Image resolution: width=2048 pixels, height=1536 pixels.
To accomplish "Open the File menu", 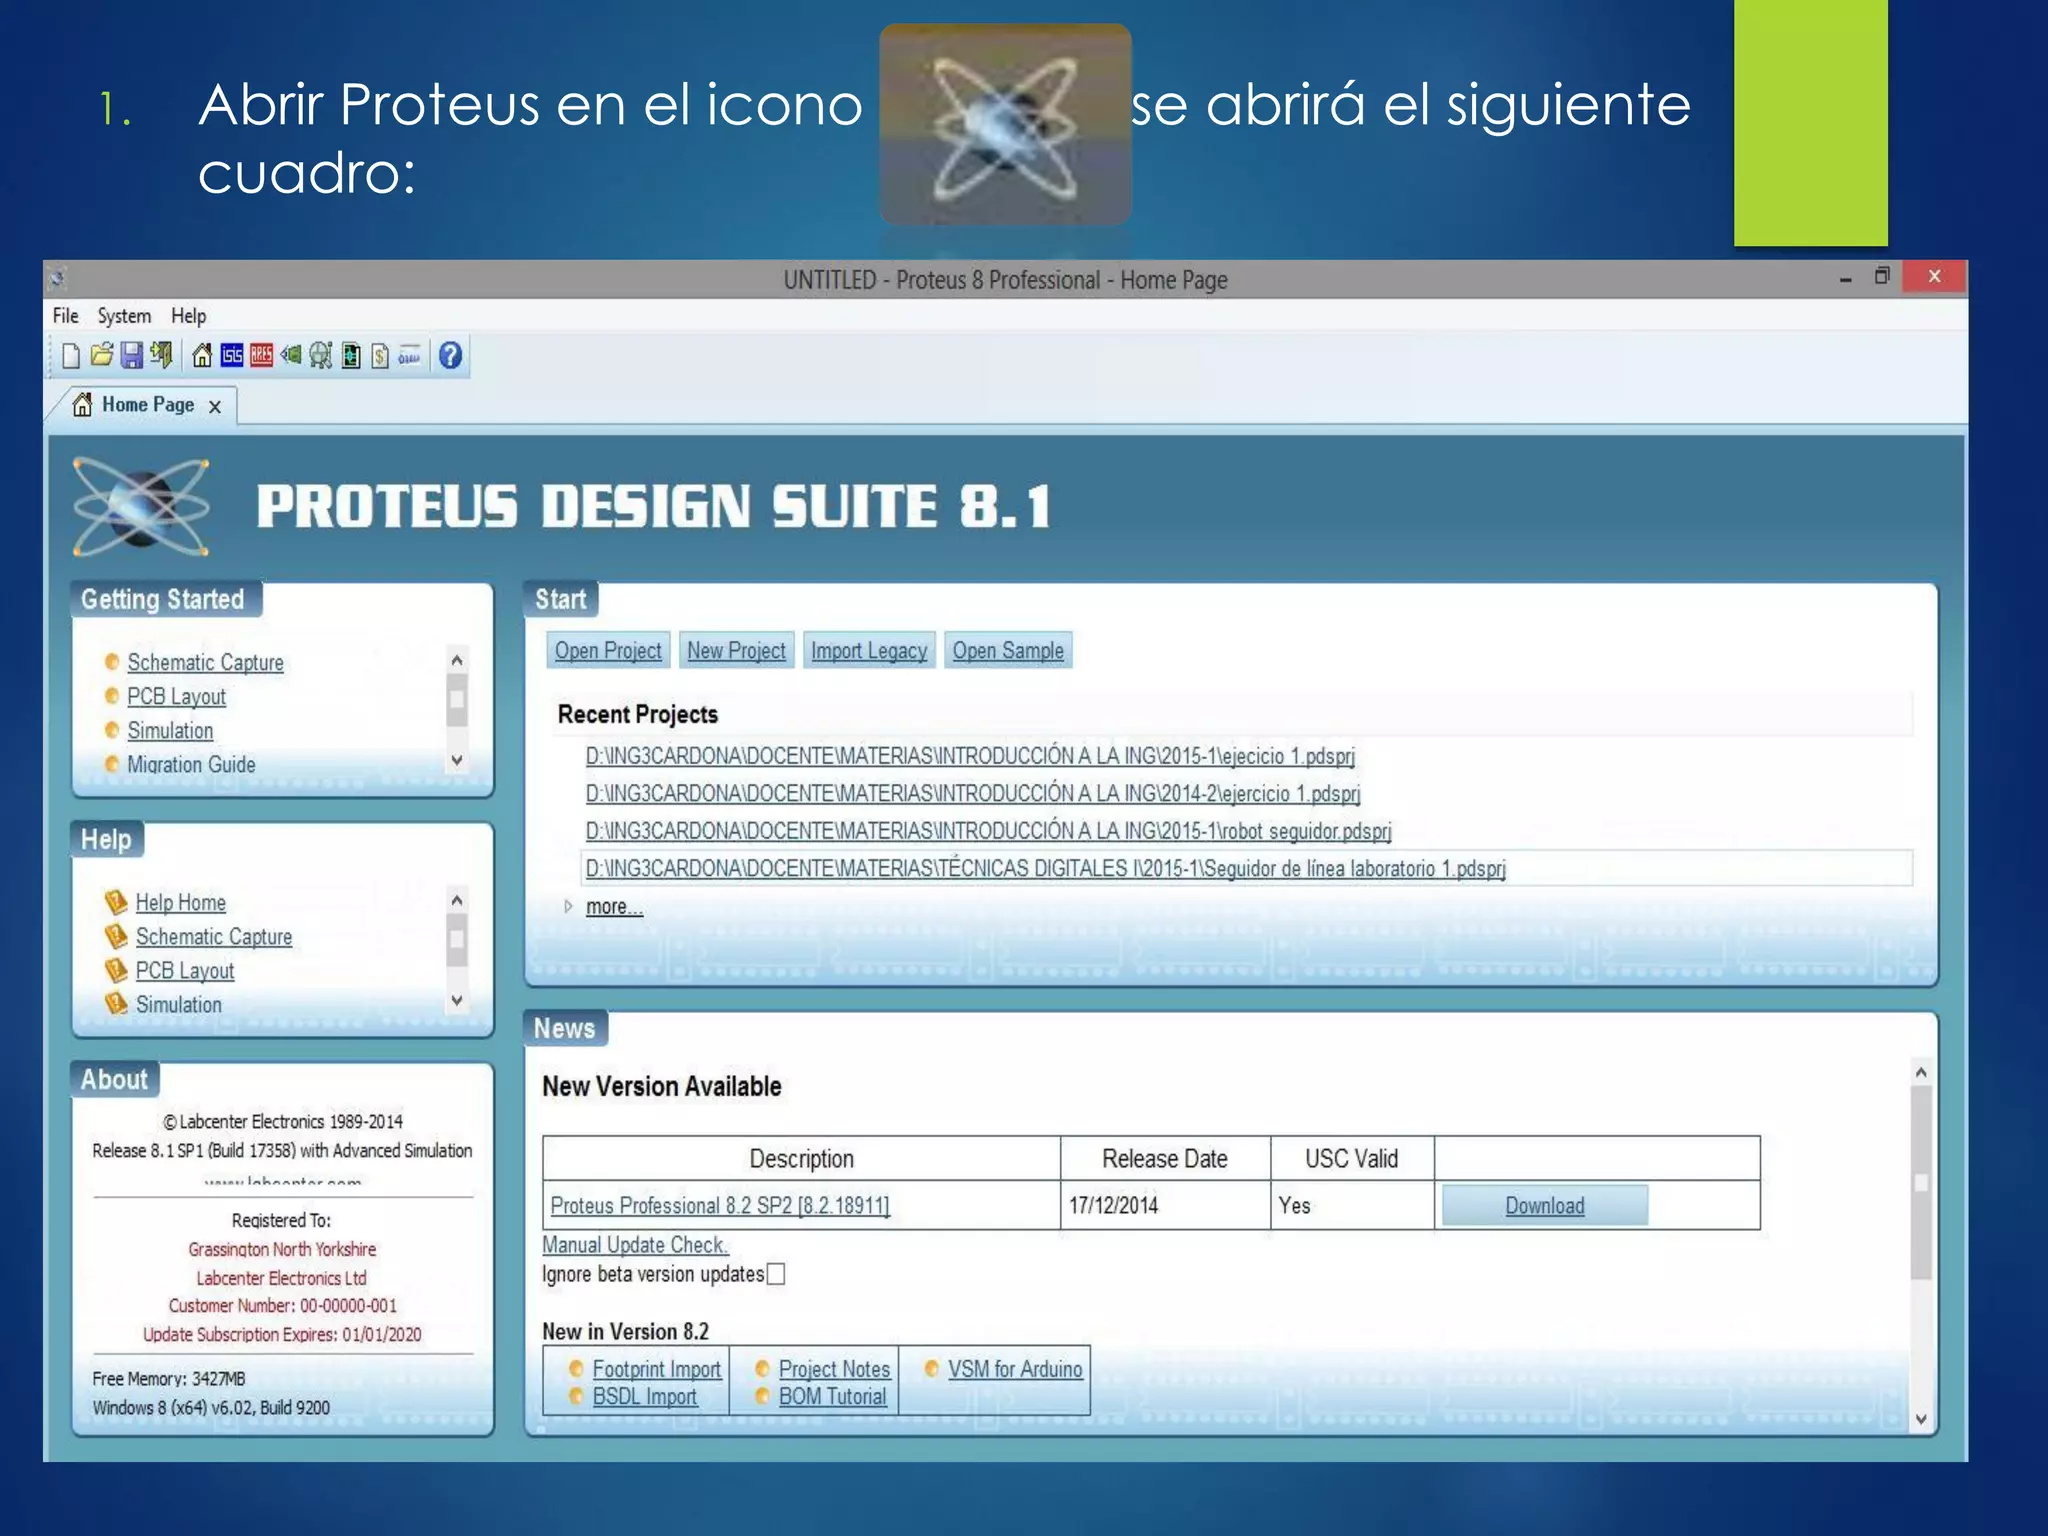I will (x=65, y=316).
